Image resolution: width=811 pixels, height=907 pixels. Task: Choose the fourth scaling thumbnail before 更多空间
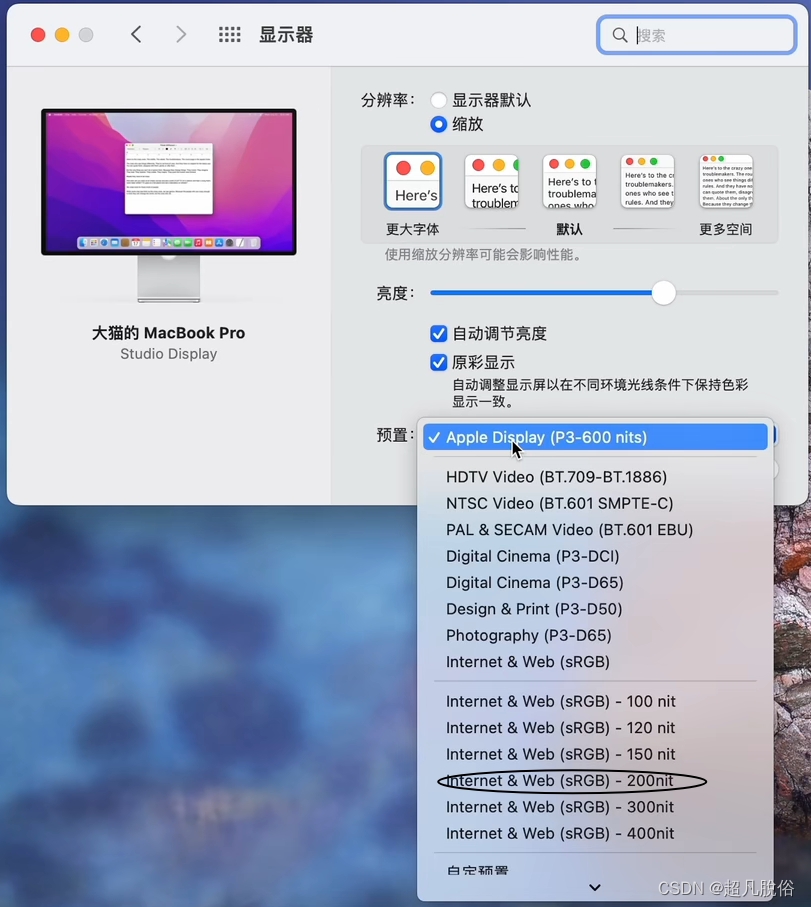(648, 182)
